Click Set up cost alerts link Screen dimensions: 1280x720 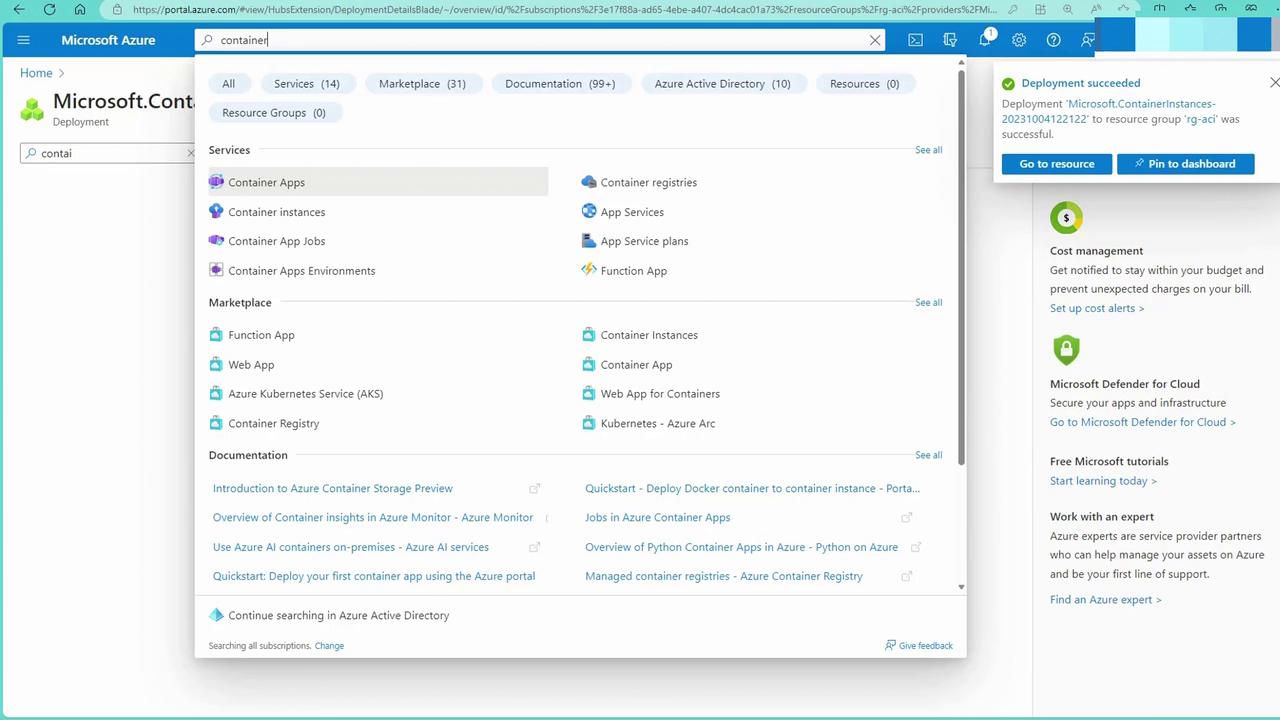tap(1097, 308)
